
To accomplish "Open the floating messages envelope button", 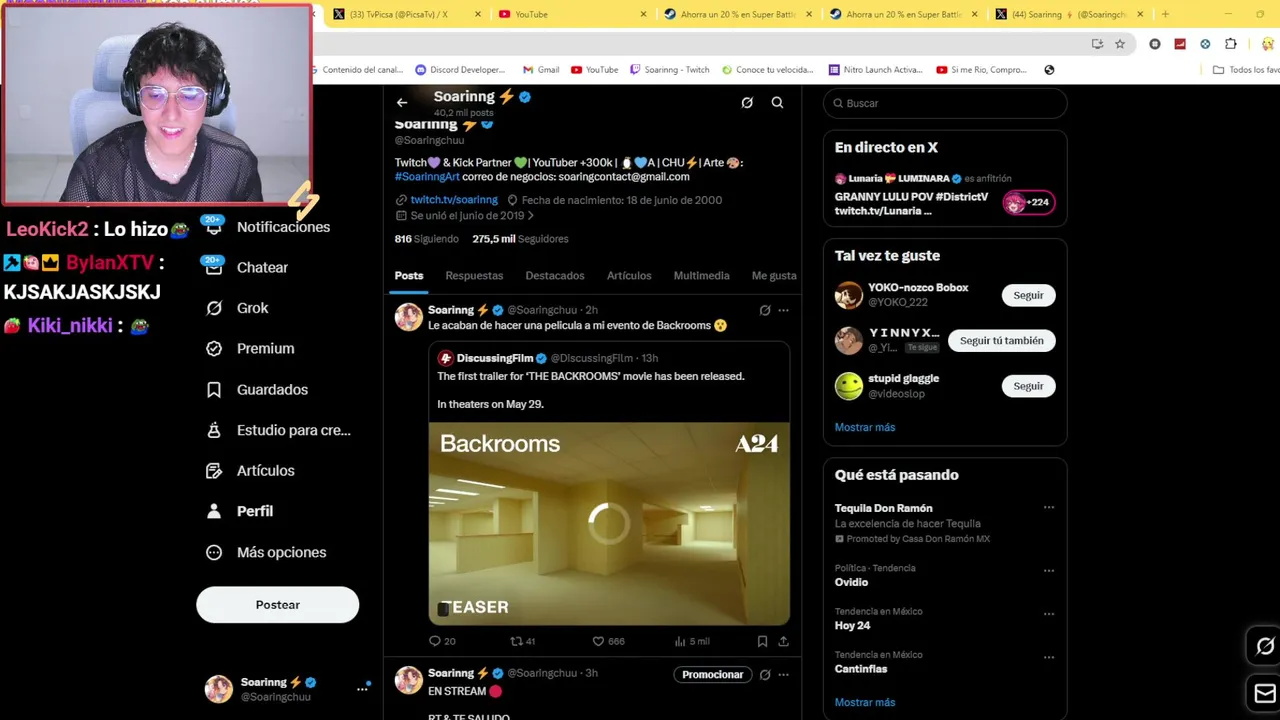I will click(1264, 693).
